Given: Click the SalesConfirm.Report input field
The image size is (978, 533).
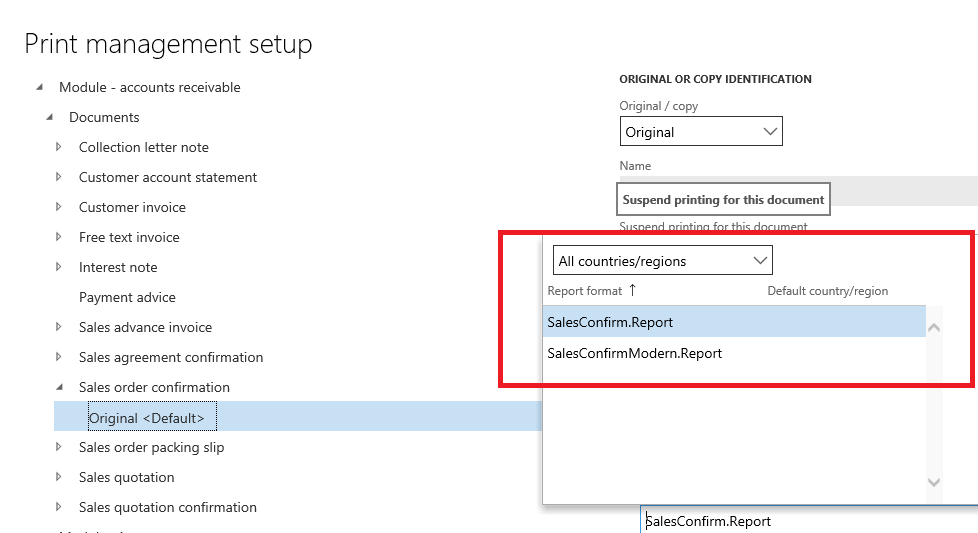Looking at the screenshot, I should (809, 520).
